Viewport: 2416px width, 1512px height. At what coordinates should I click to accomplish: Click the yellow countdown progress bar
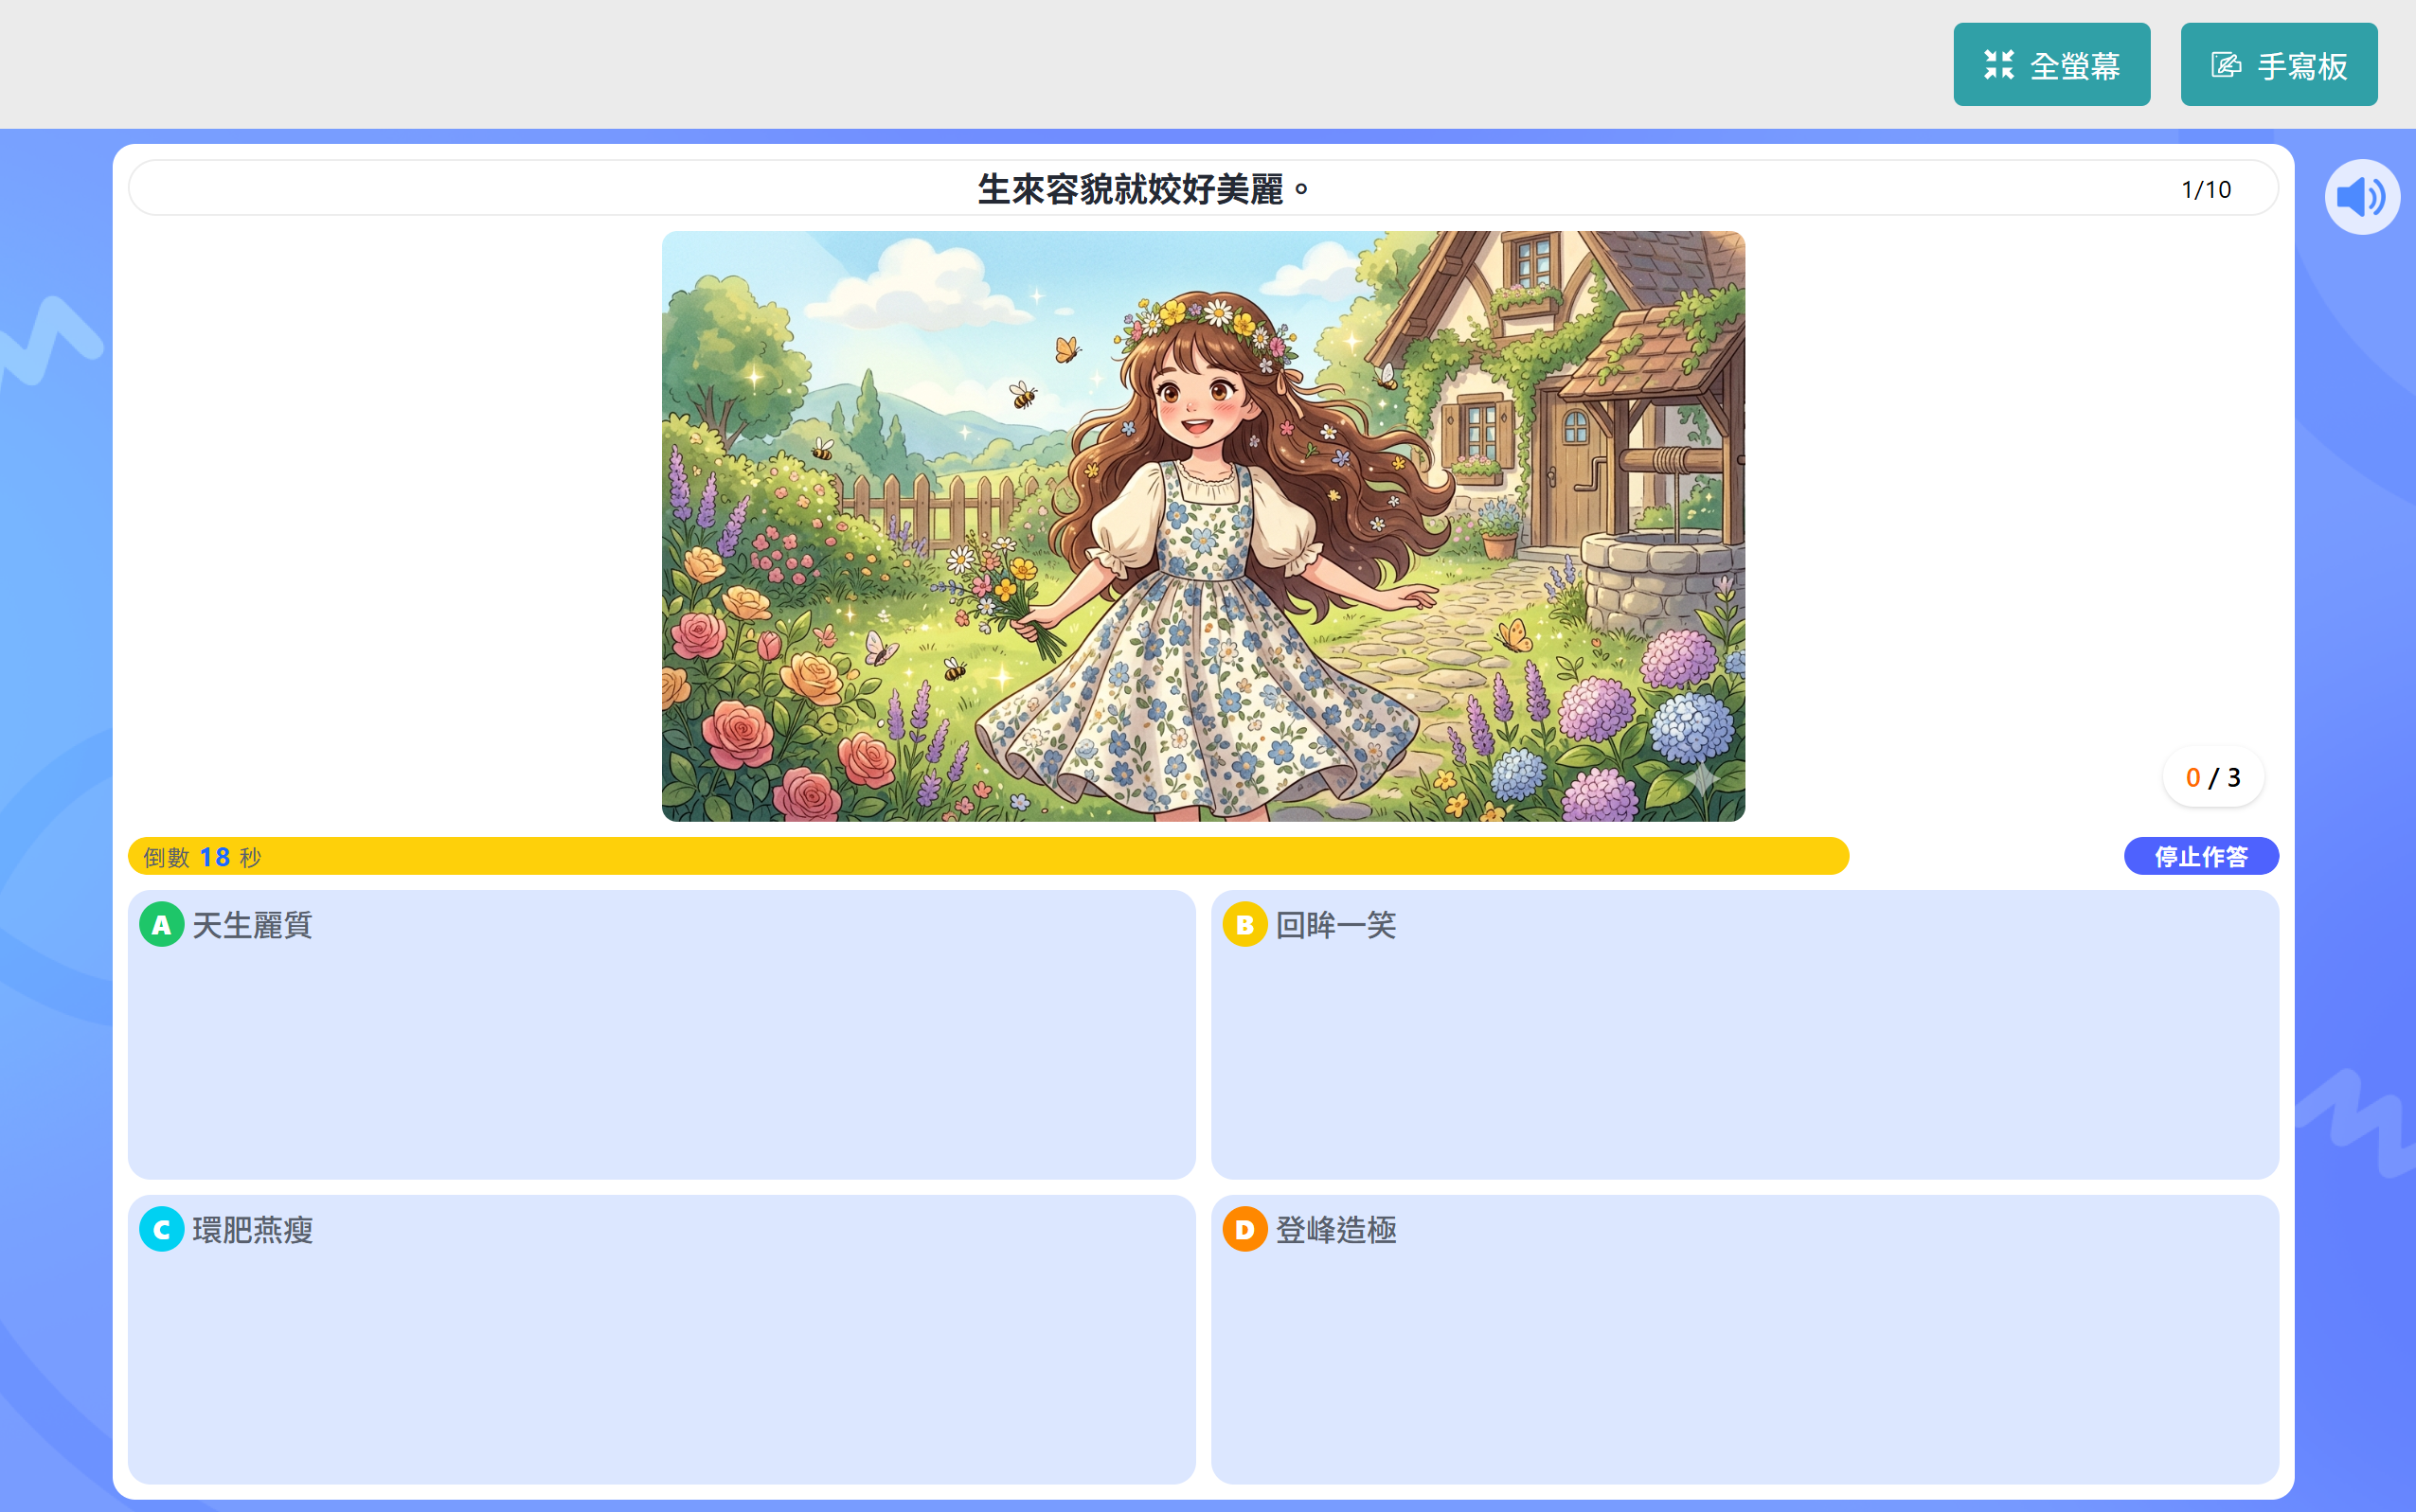pyautogui.click(x=988, y=856)
